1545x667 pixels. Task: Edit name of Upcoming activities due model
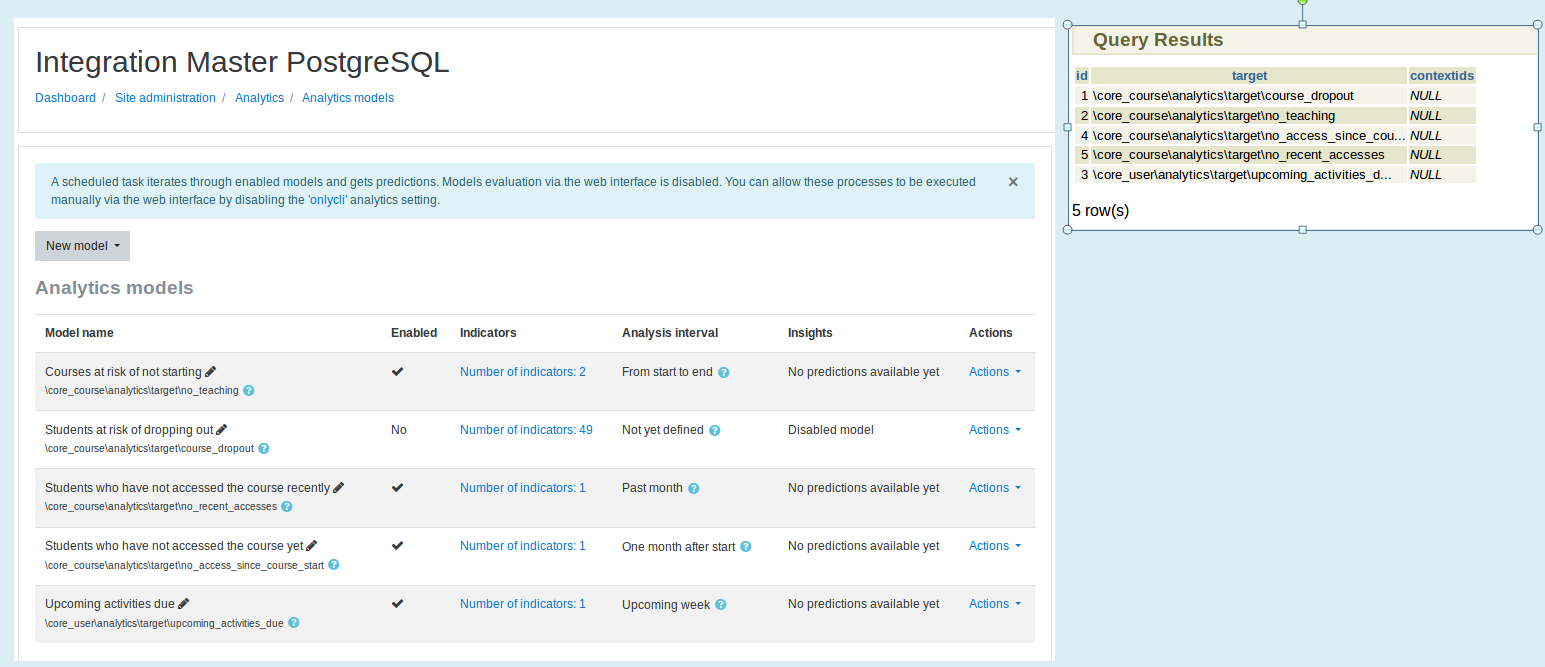(184, 604)
